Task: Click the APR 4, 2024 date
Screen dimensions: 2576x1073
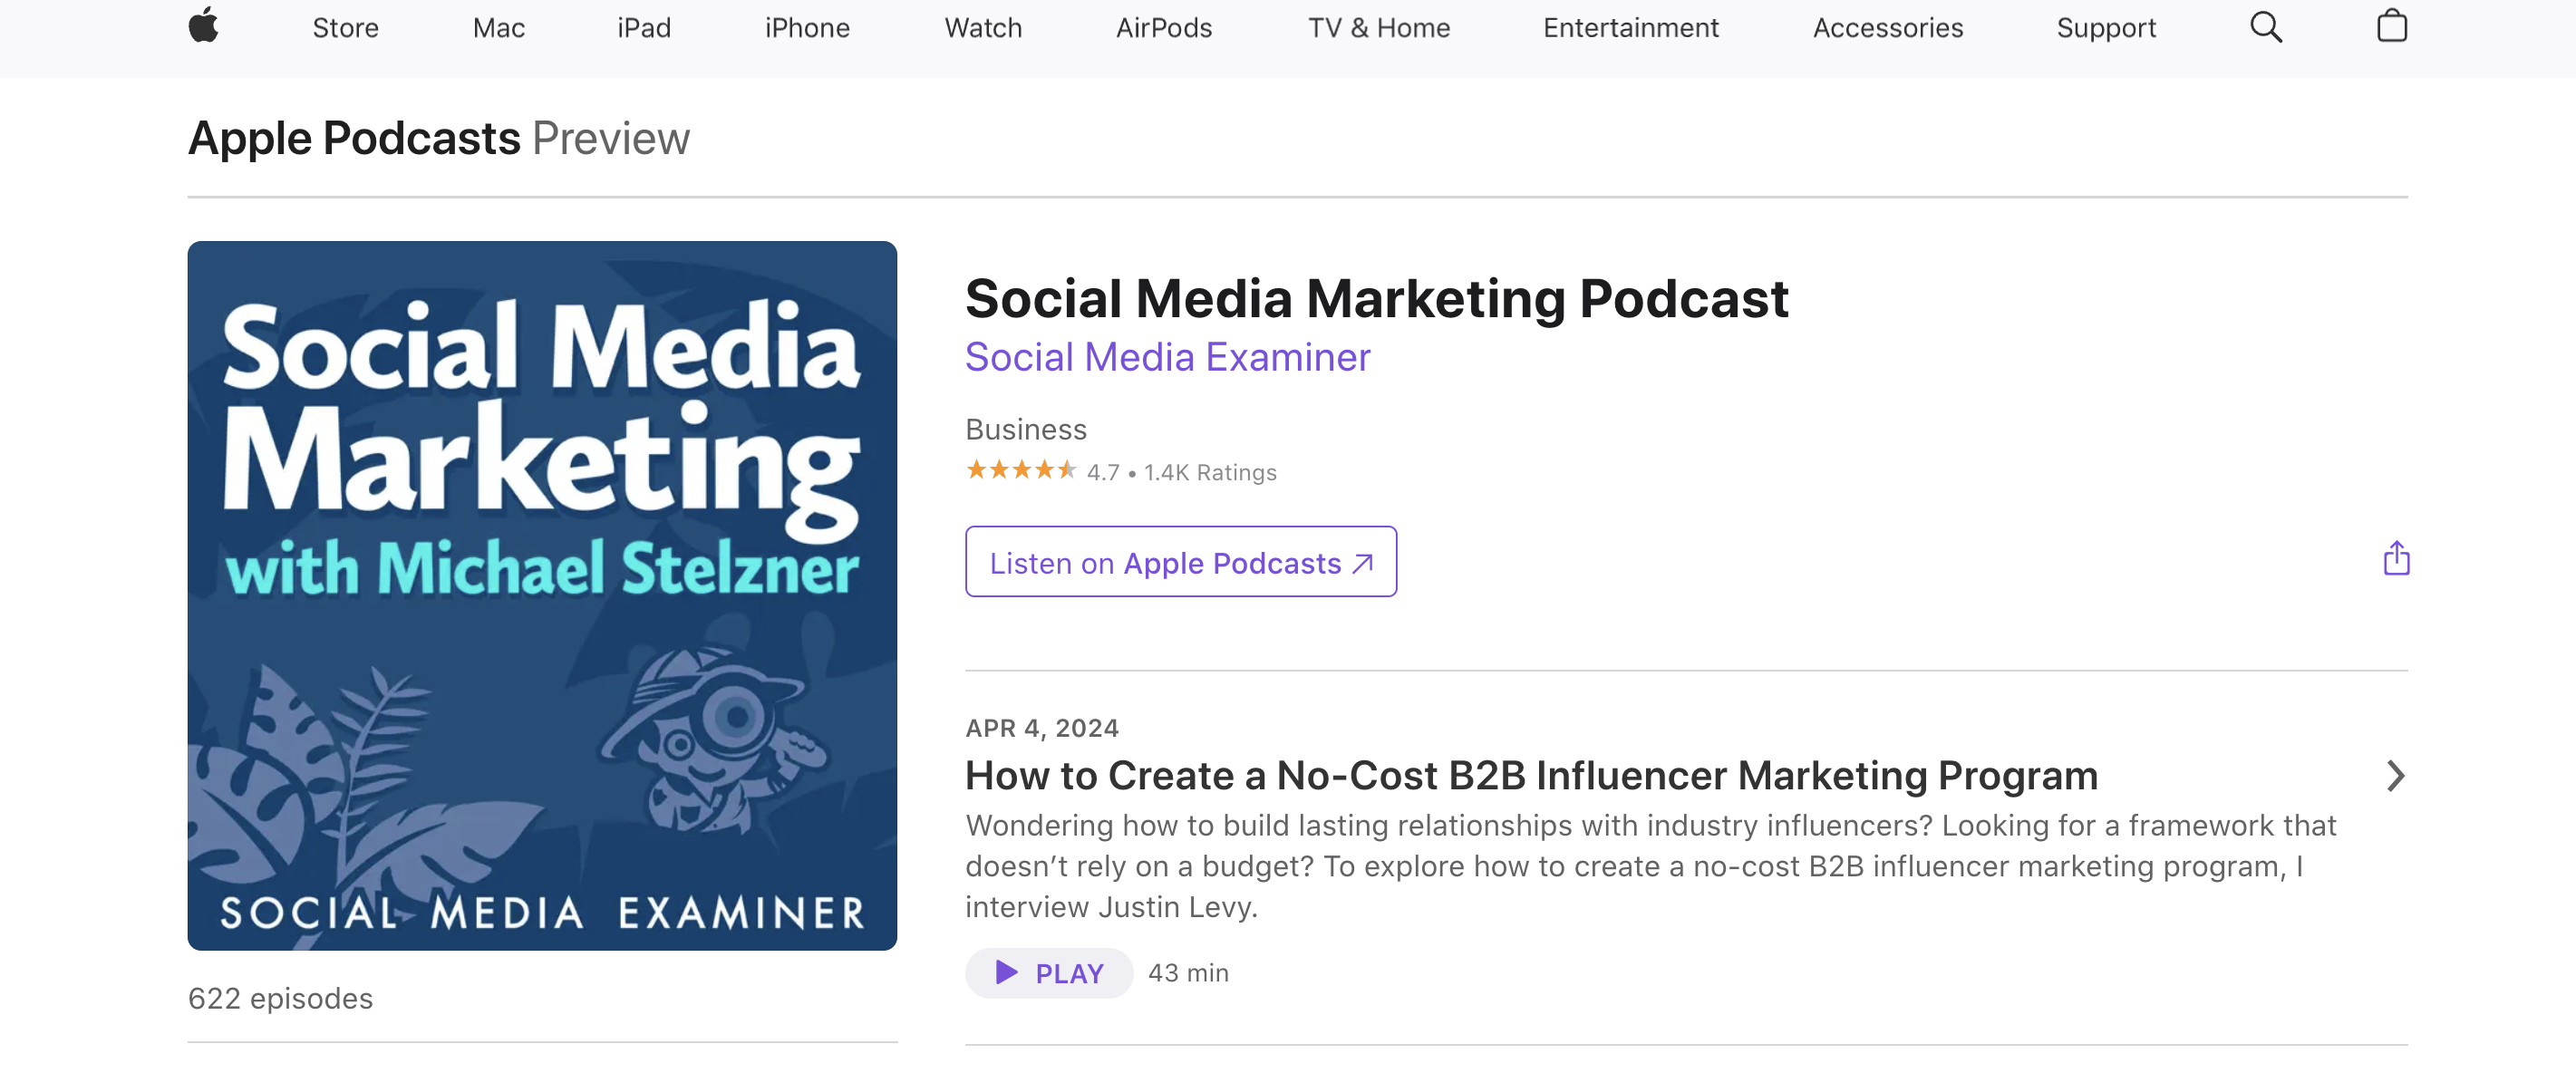Action: [1041, 728]
